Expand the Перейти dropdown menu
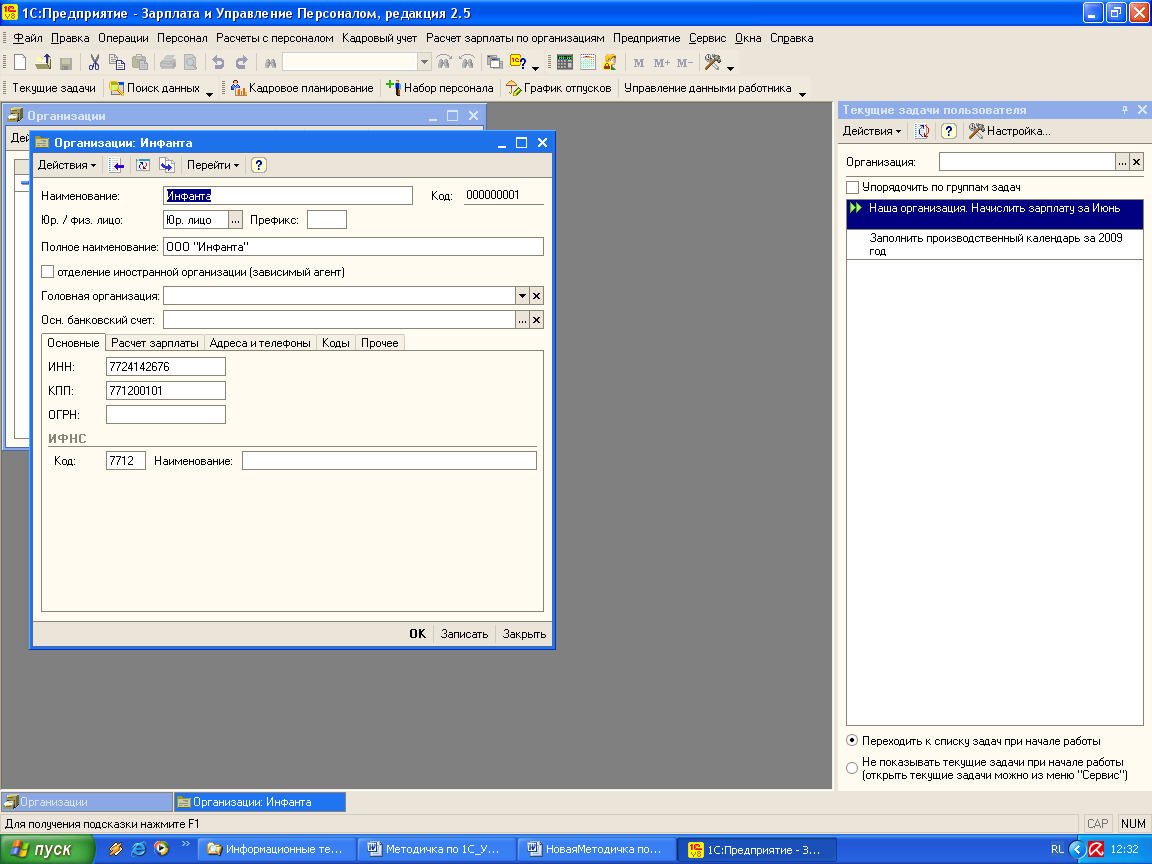 pyautogui.click(x=213, y=165)
